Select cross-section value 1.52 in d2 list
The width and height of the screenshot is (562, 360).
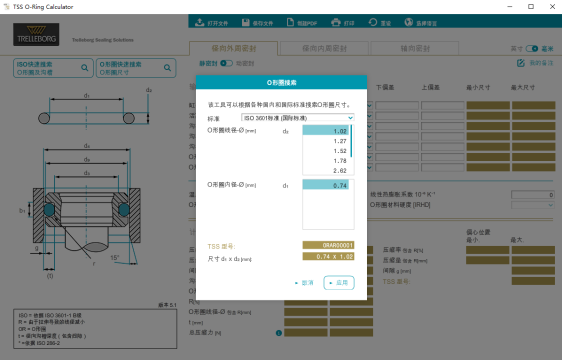point(325,151)
